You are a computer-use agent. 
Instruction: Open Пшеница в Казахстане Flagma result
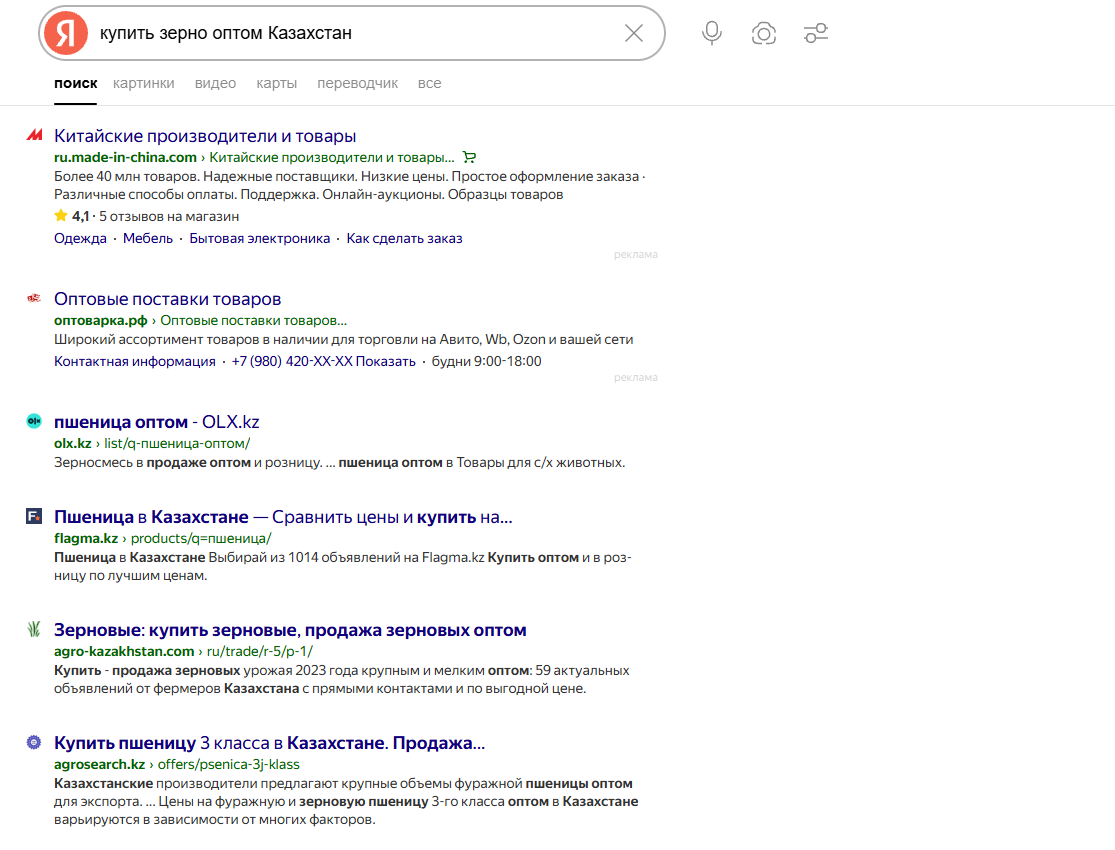tap(283, 517)
